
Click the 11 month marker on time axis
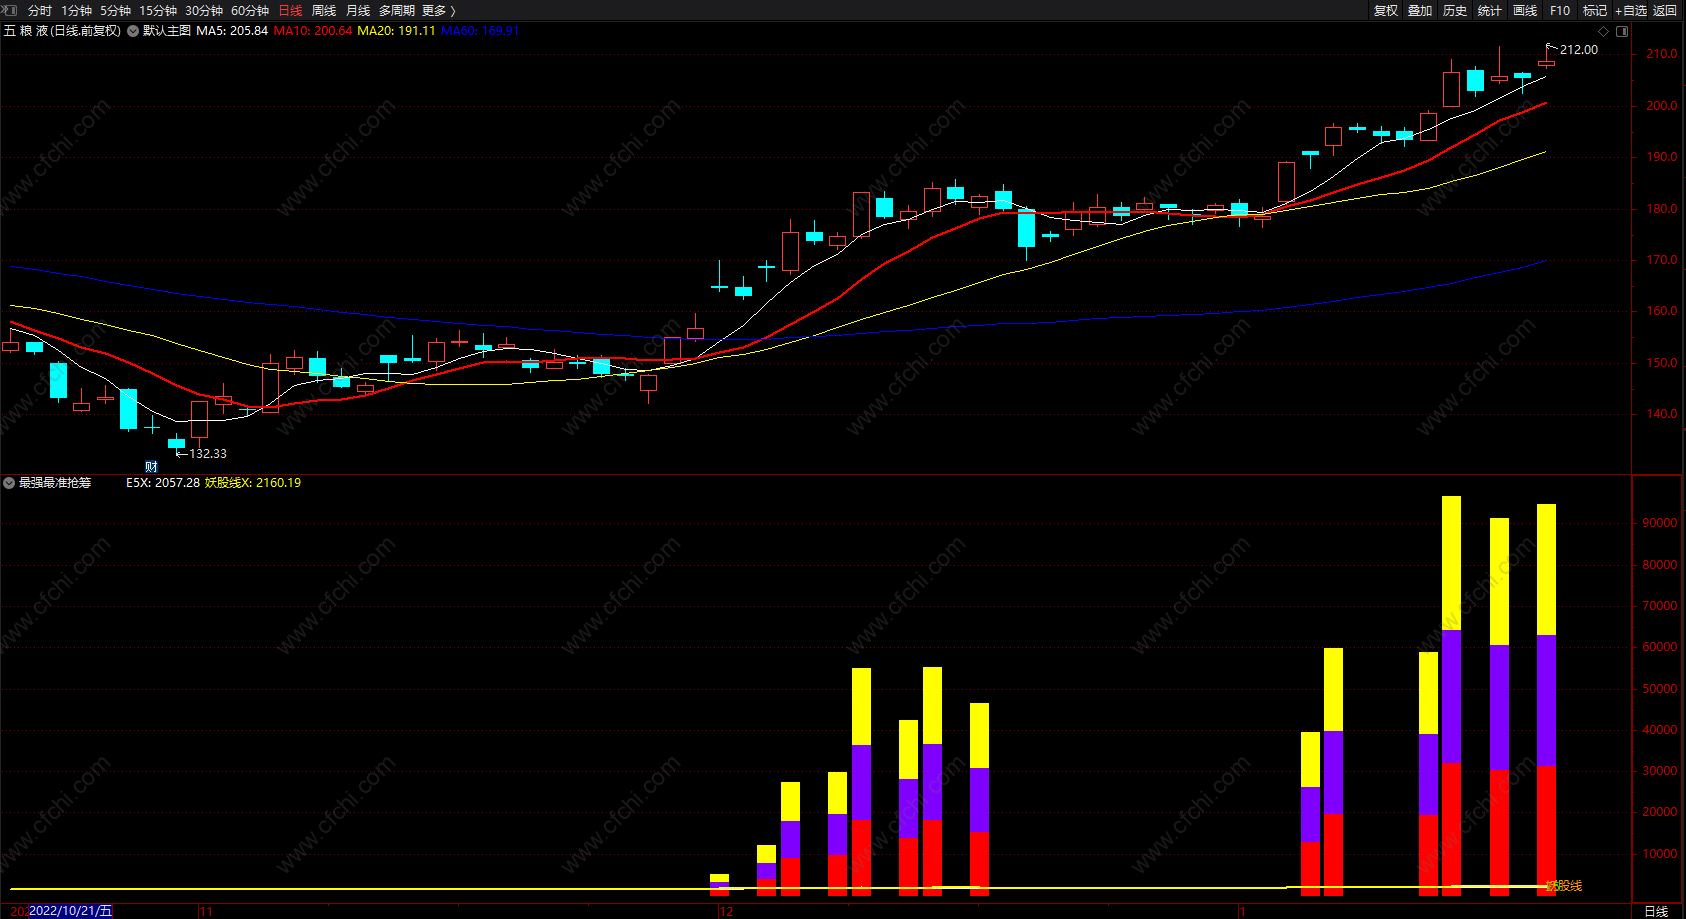(206, 912)
